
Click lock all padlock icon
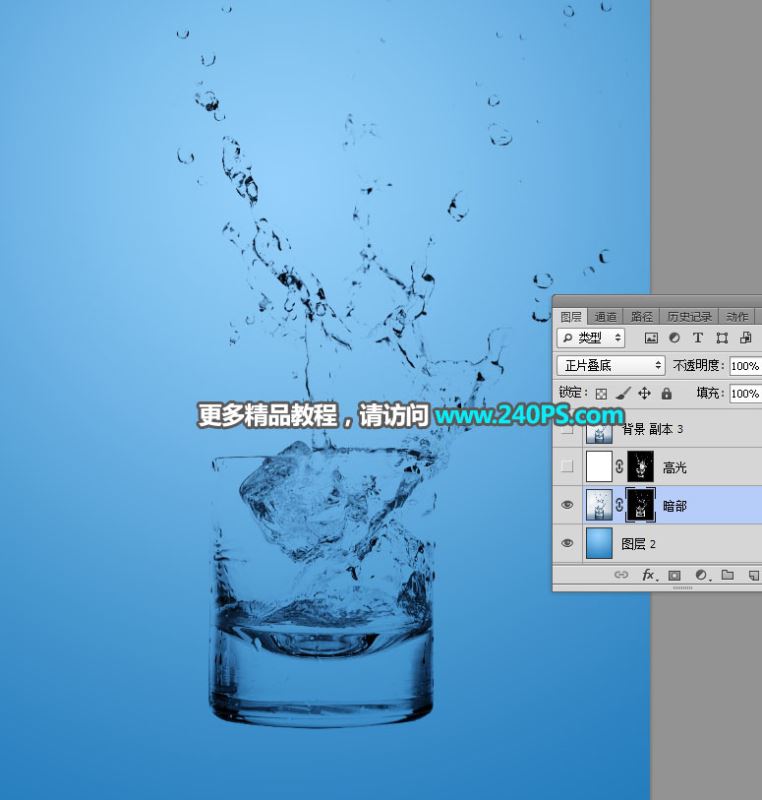point(666,393)
